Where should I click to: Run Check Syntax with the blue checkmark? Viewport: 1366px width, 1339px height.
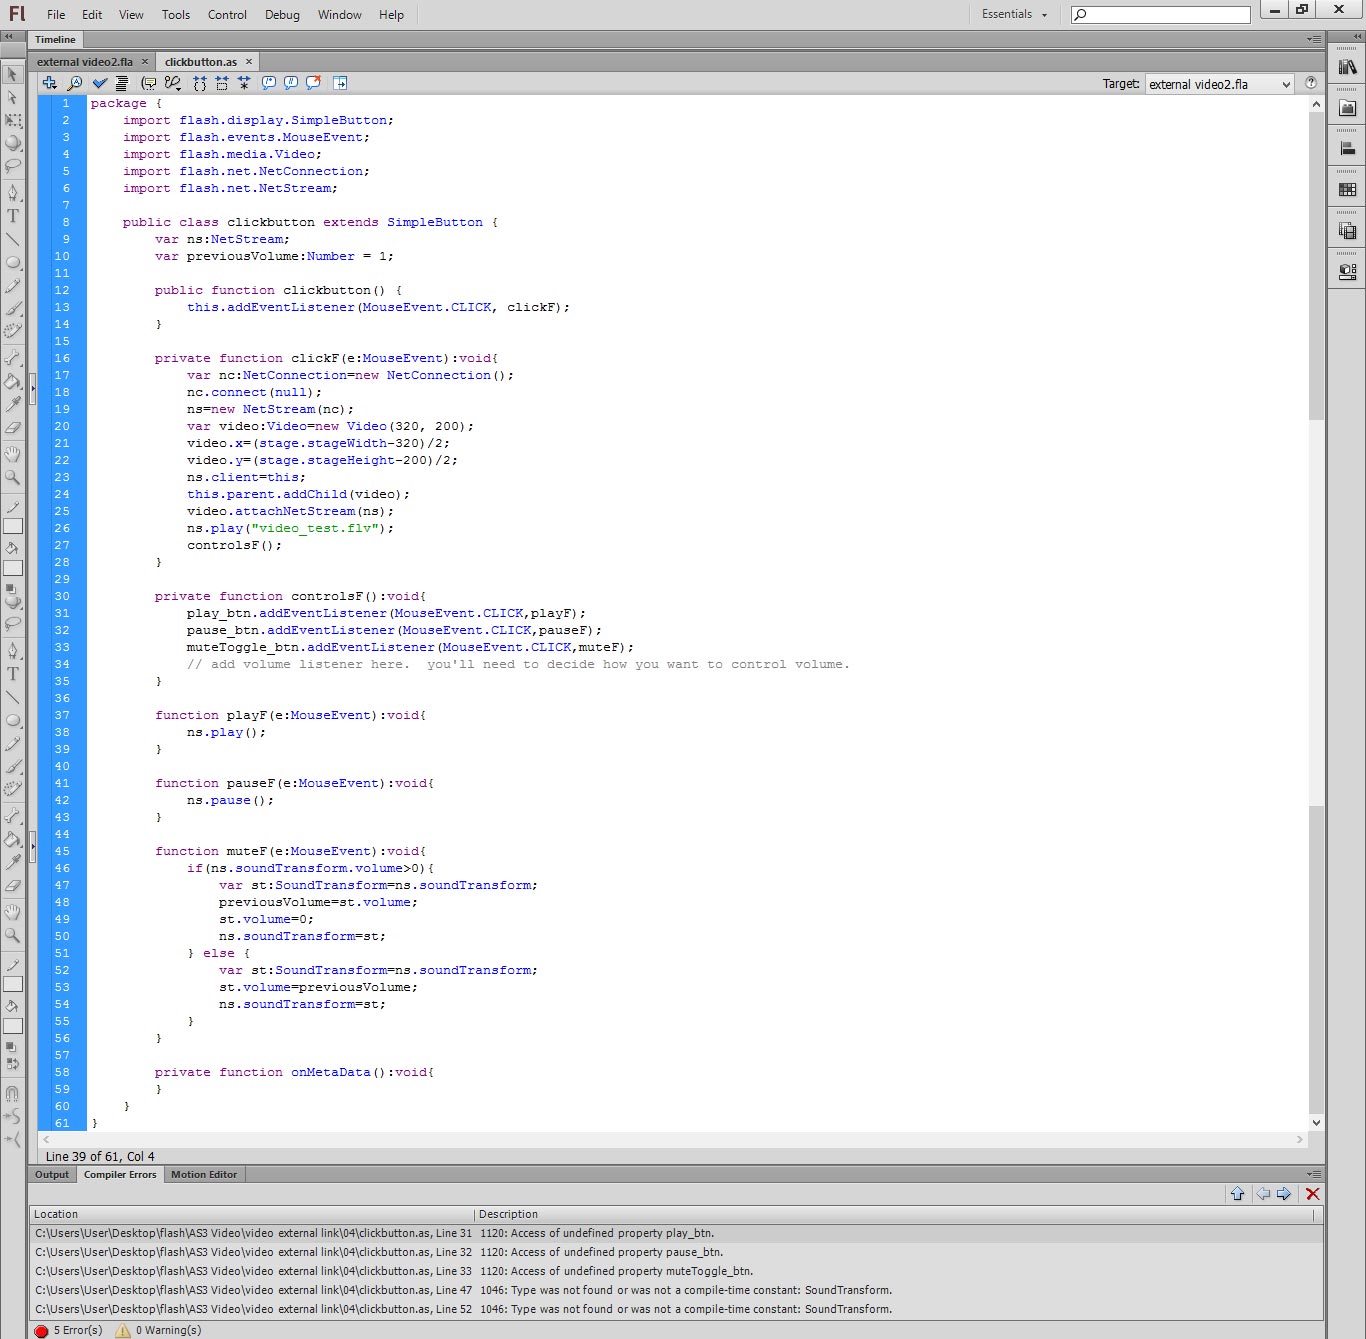pyautogui.click(x=99, y=83)
